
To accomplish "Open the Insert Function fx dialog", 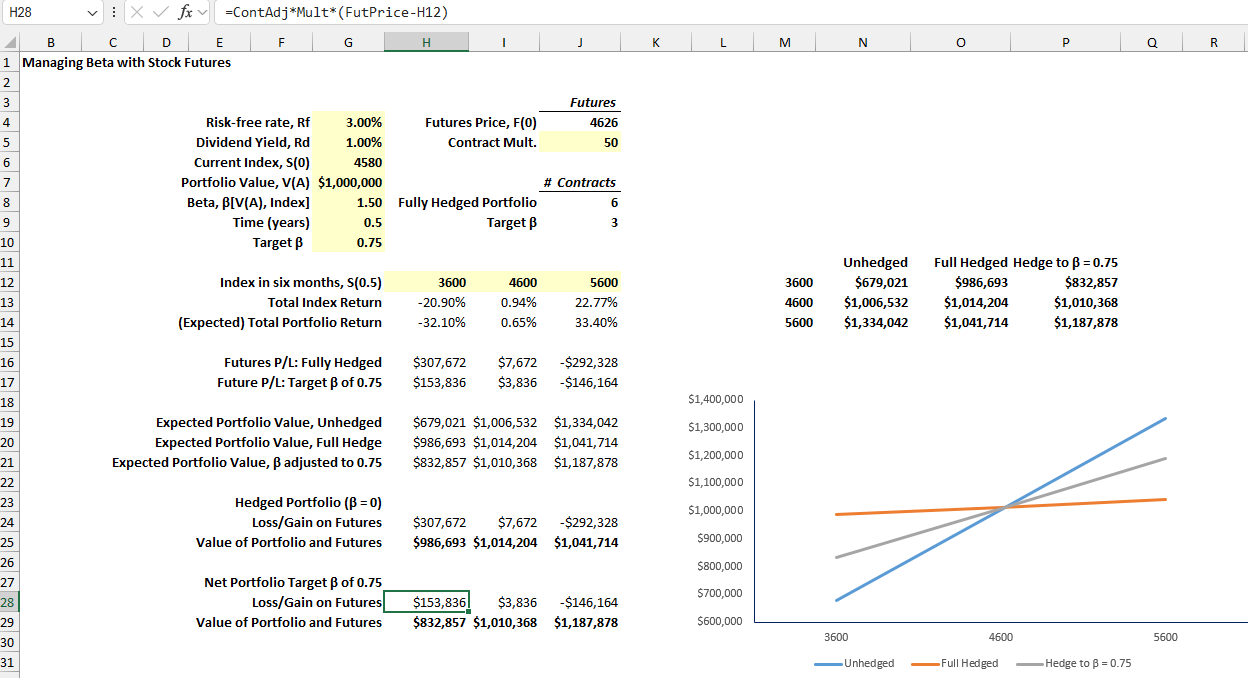I will [x=187, y=13].
